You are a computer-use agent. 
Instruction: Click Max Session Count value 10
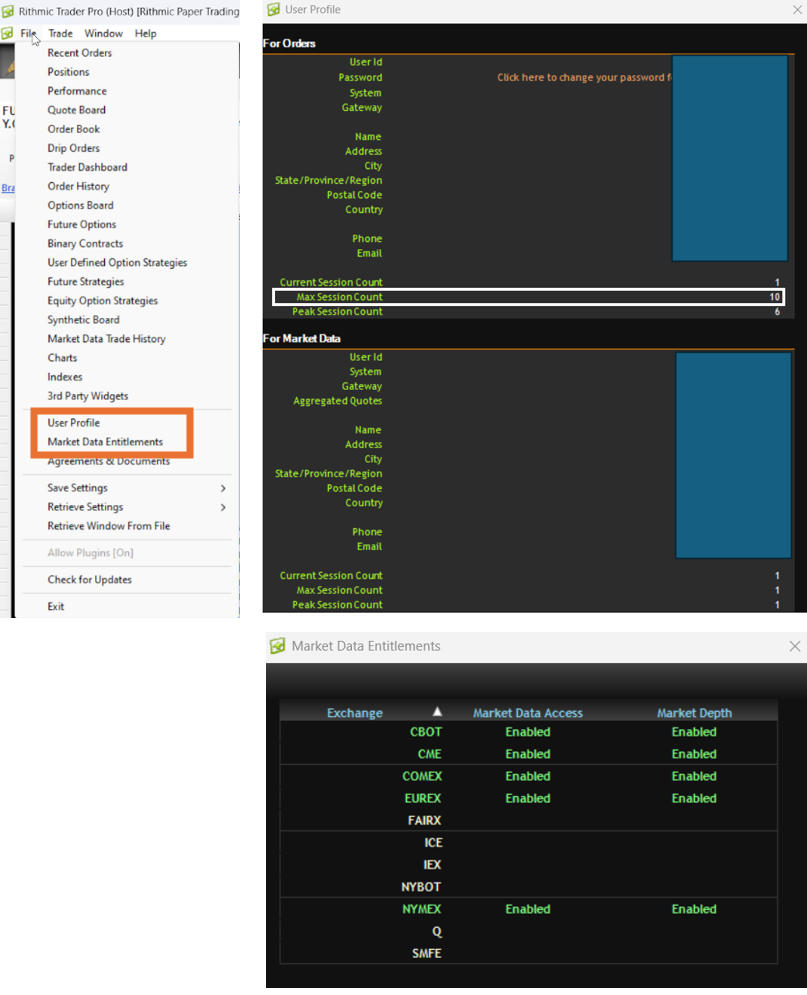point(775,297)
